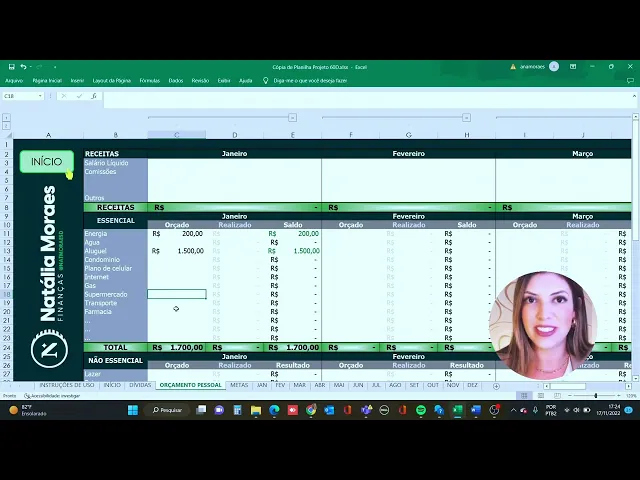
Task: Switch to Normal view icon
Action: (x=524, y=396)
